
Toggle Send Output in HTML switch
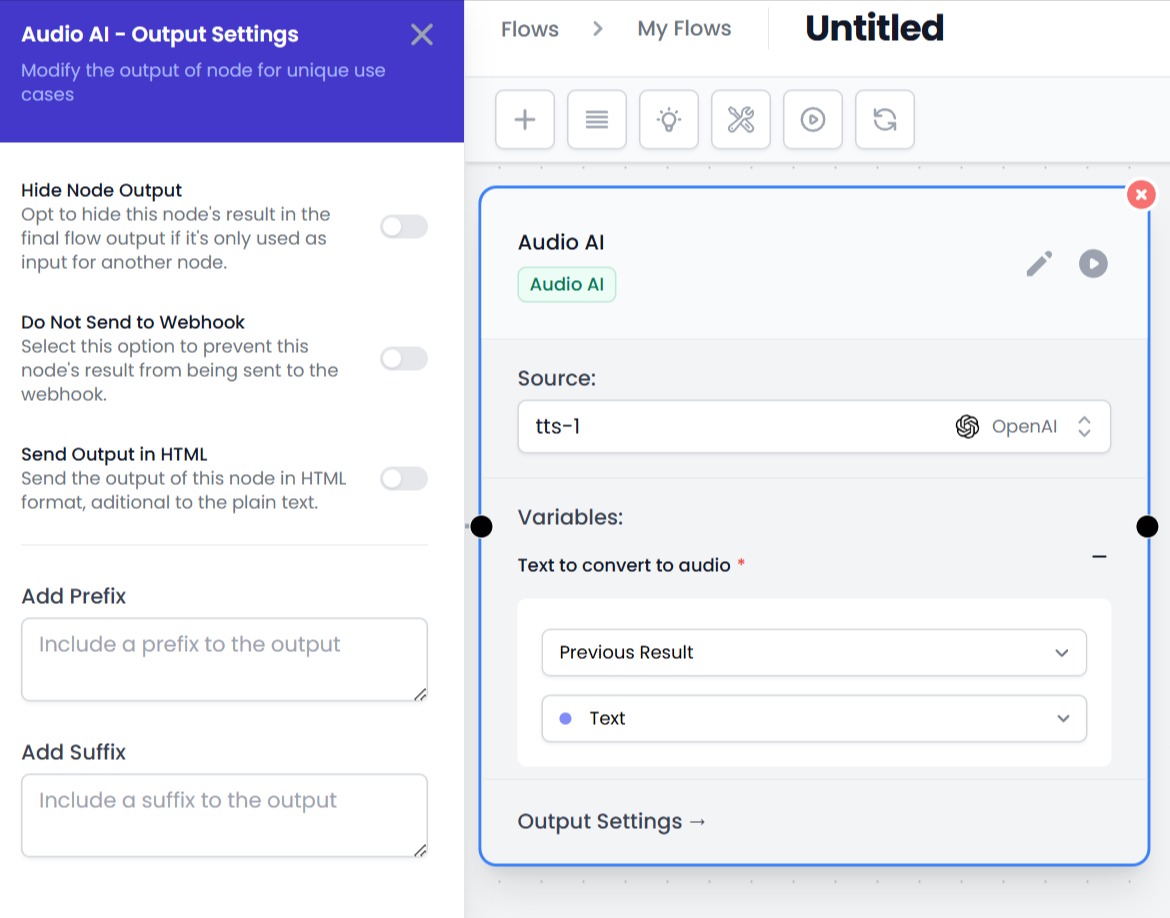(404, 479)
